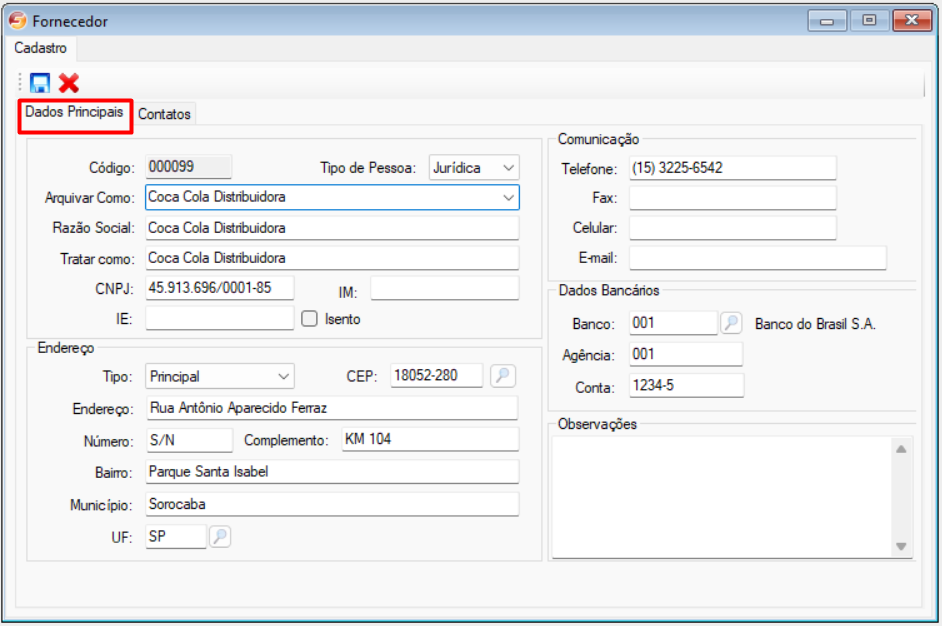Viewport: 942px width, 626px height.
Task: Expand the Arquivar Como combo box
Action: pyautogui.click(x=508, y=197)
